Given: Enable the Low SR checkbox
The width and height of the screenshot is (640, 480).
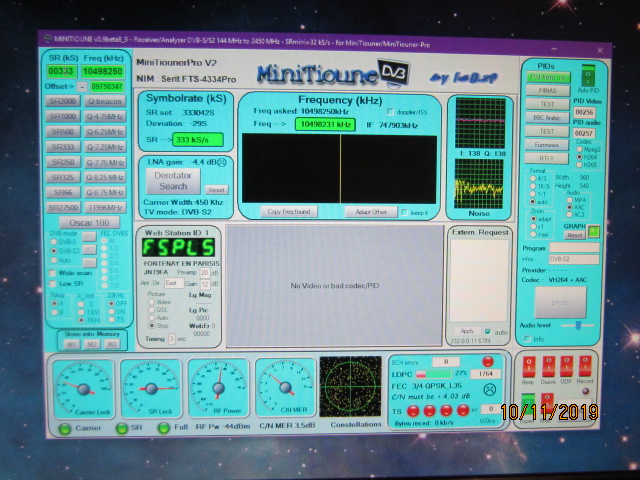Looking at the screenshot, I should click(x=53, y=284).
